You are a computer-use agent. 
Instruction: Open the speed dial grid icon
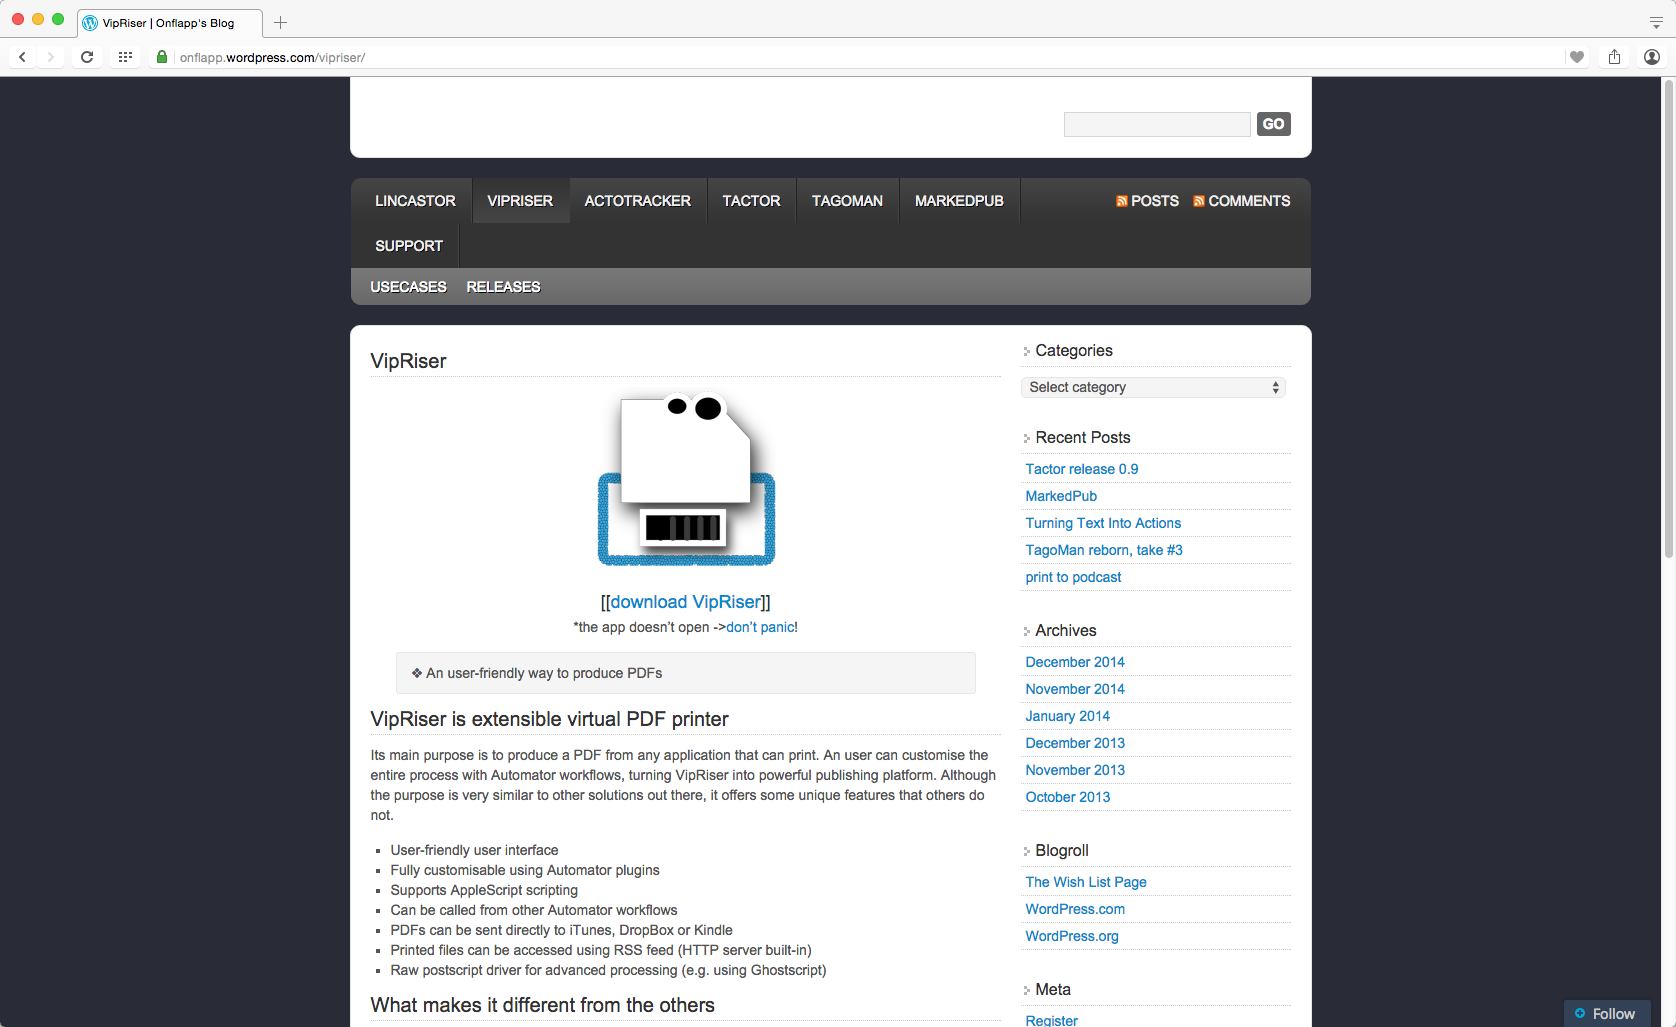pos(125,57)
